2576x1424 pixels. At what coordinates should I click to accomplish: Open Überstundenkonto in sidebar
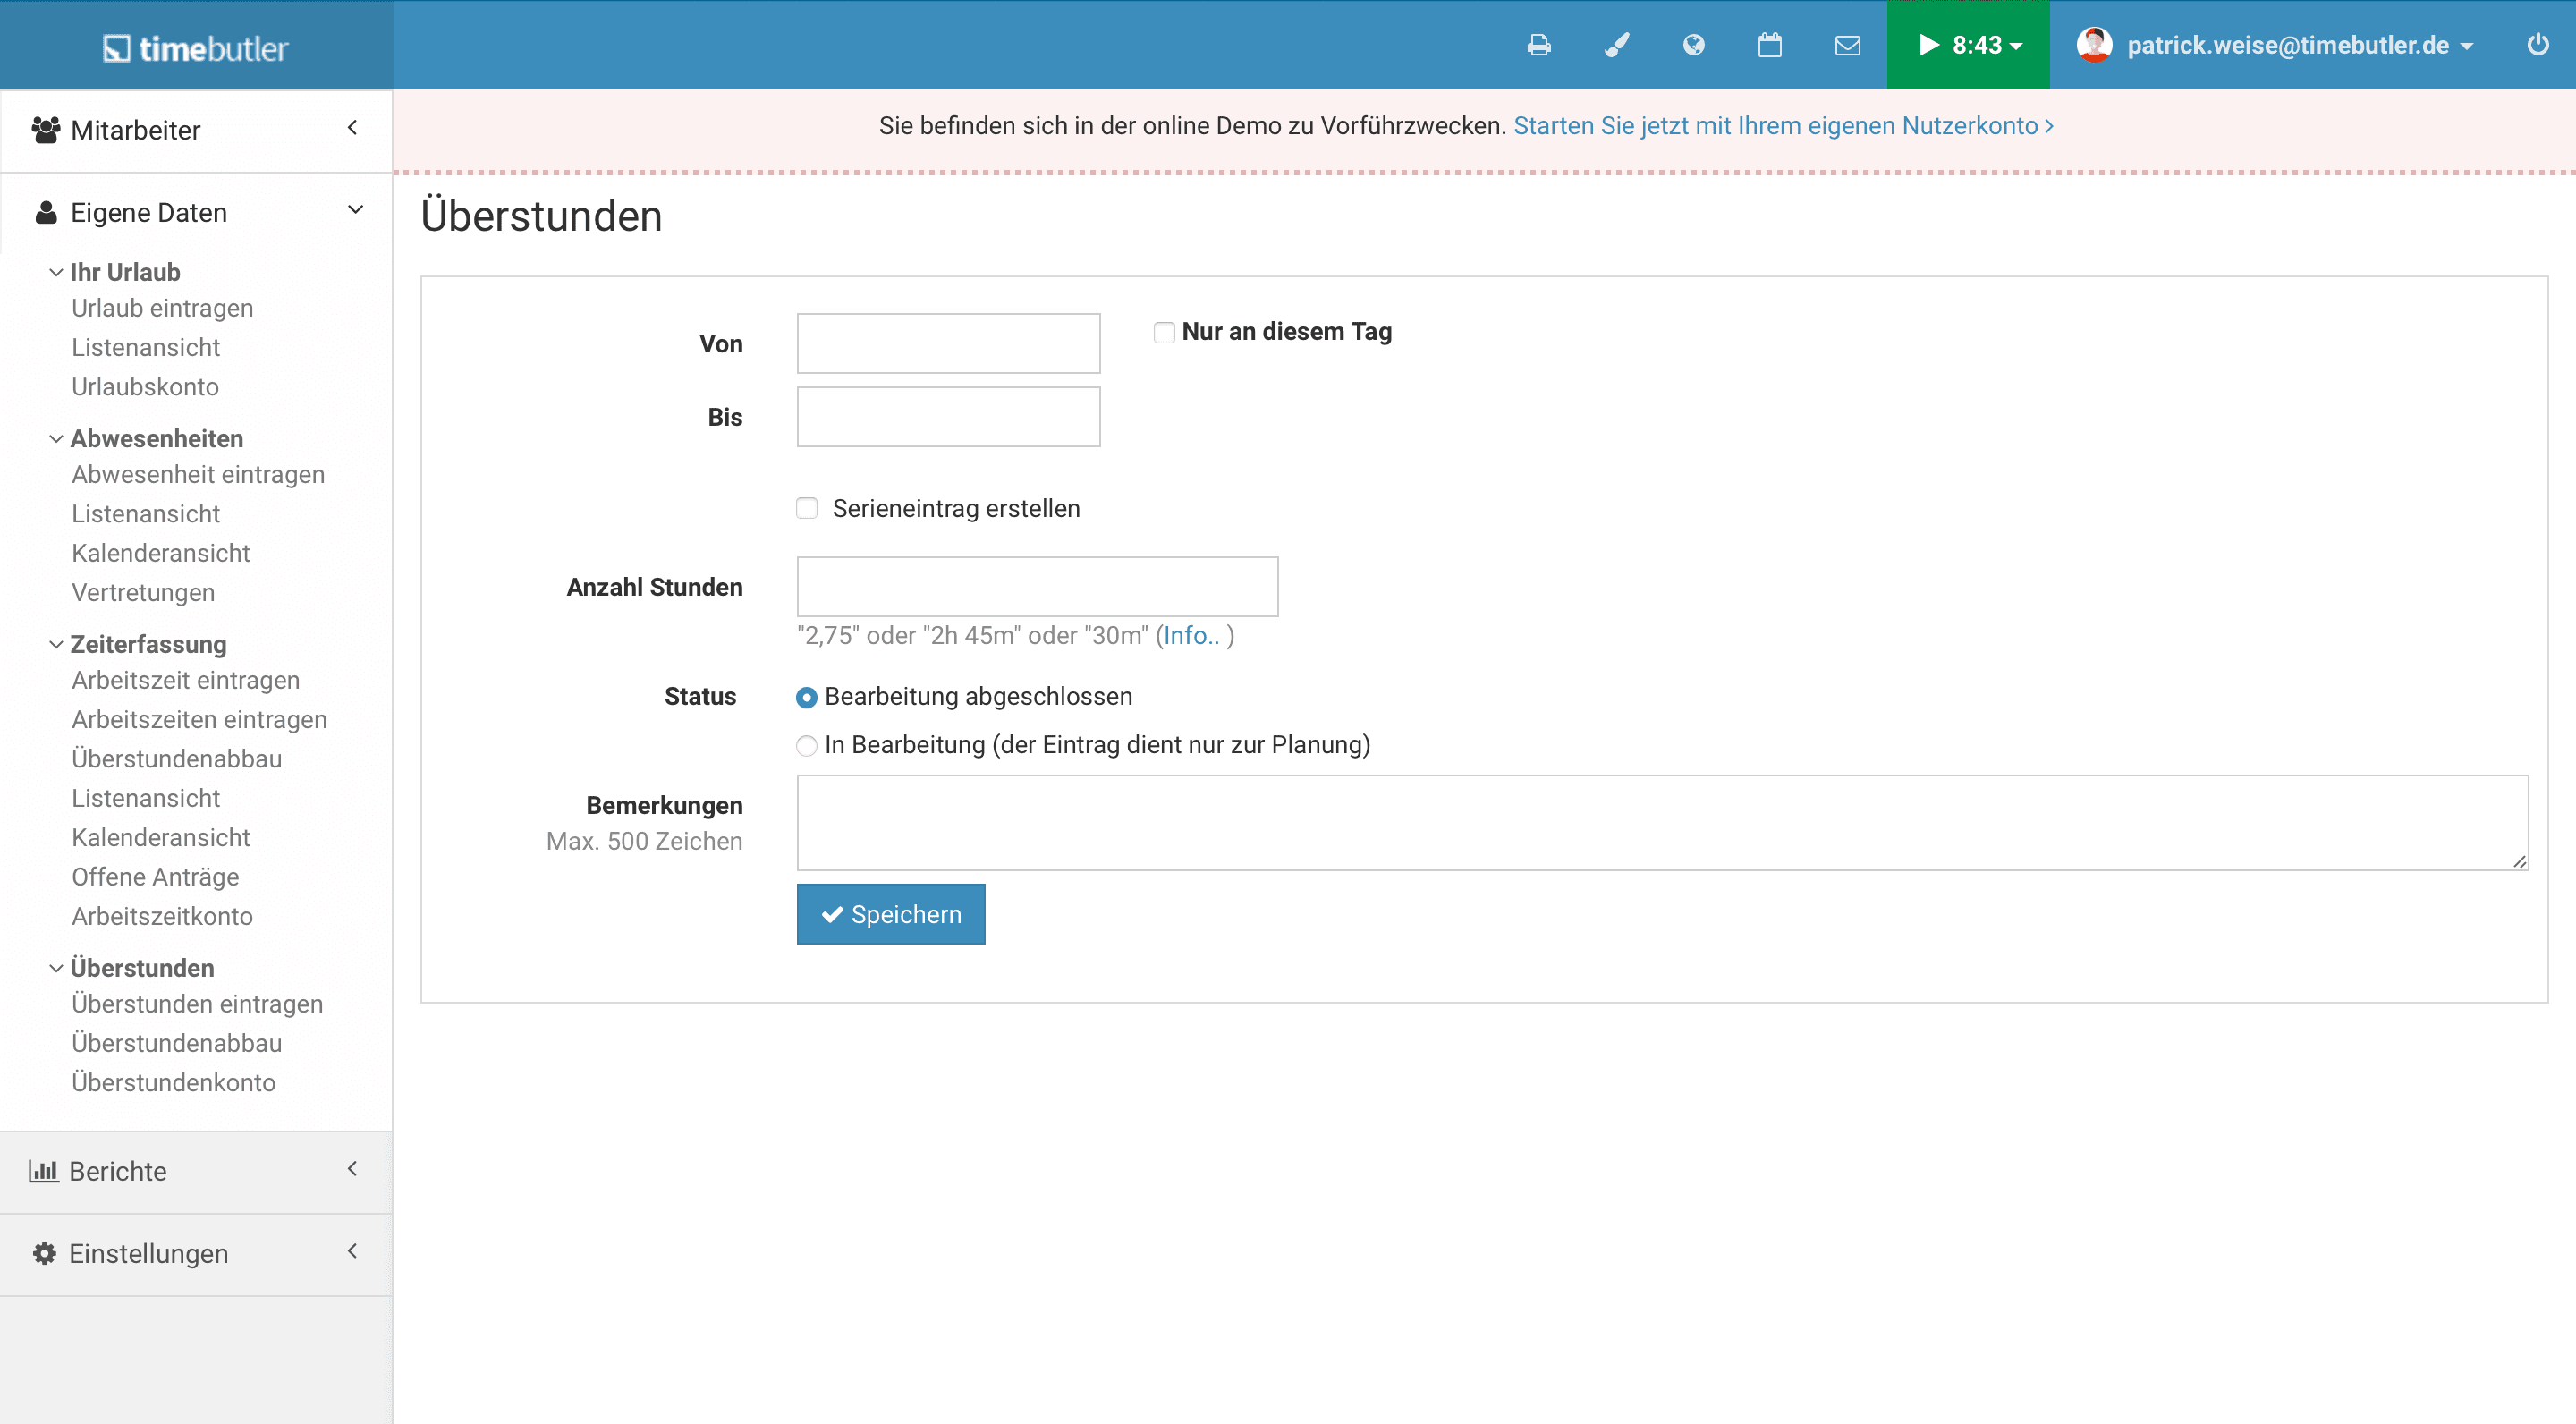point(173,1082)
